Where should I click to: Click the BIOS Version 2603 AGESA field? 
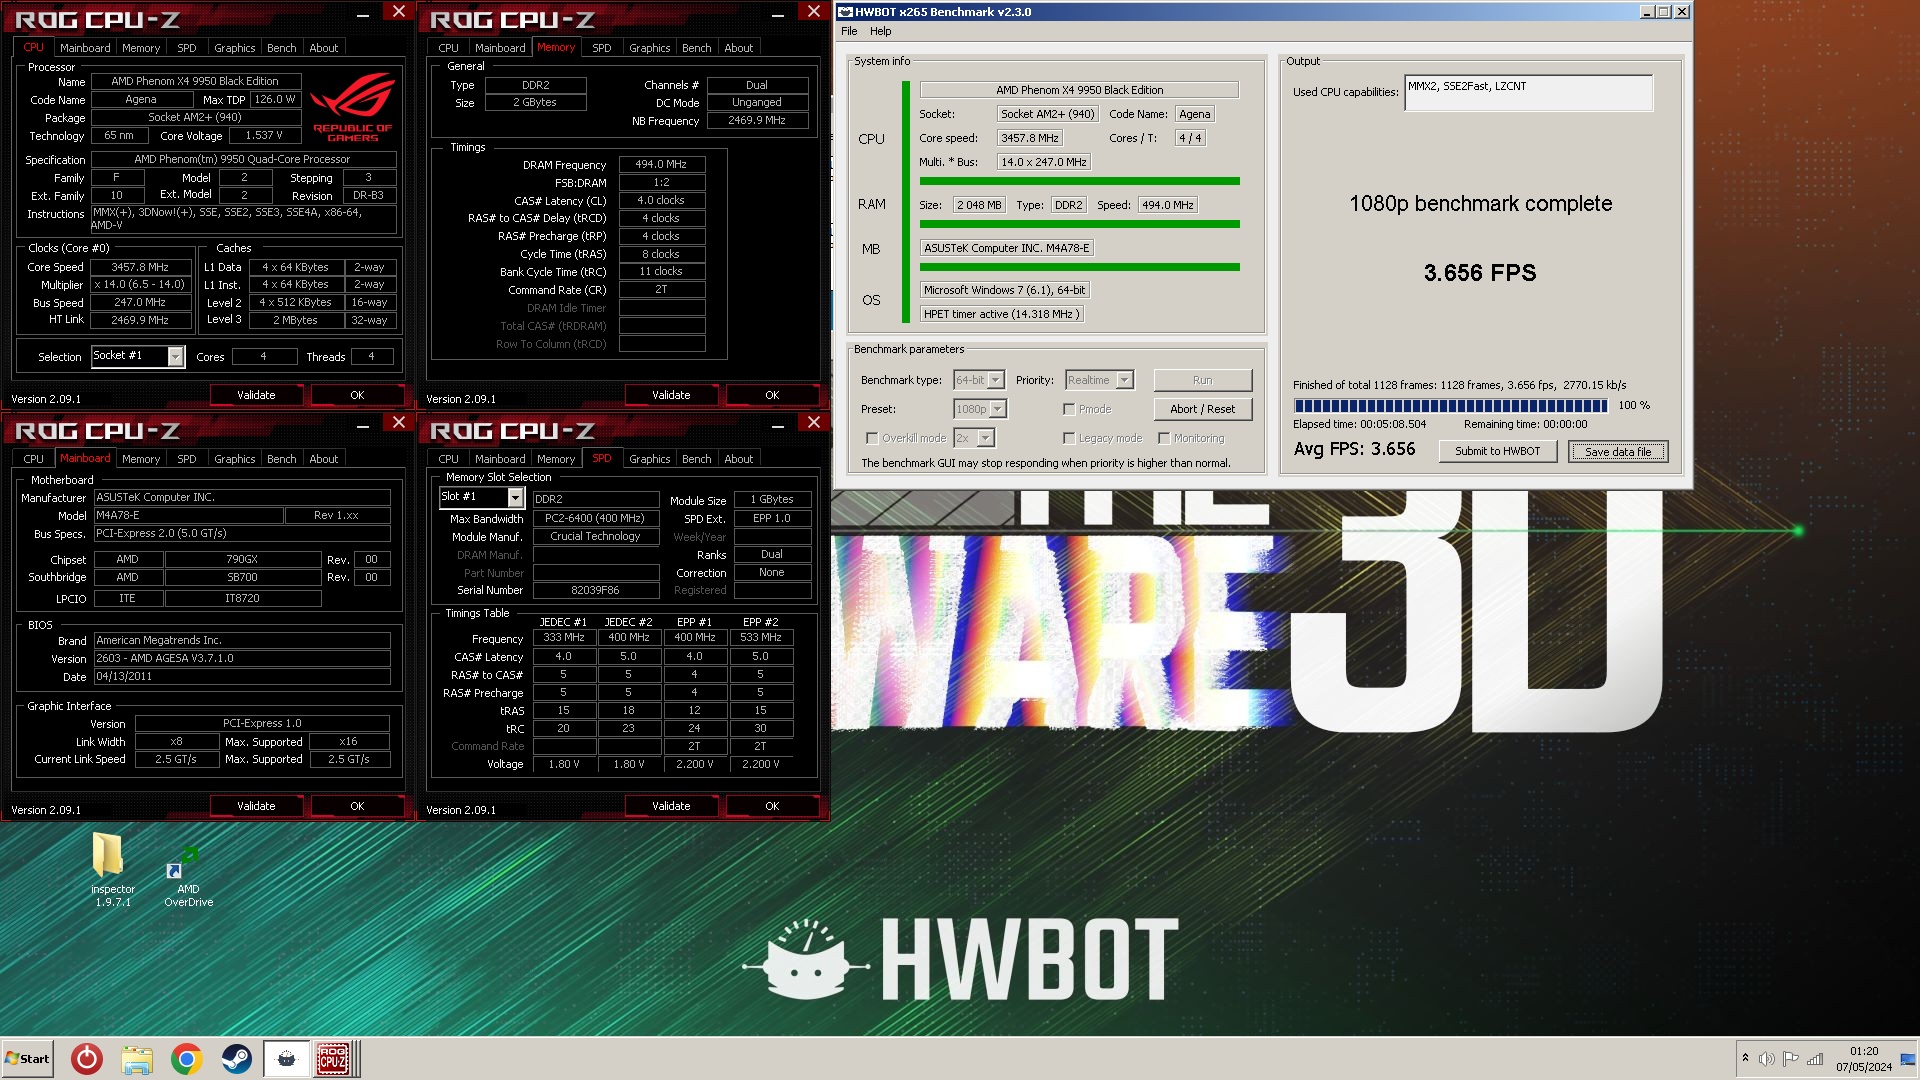tap(242, 658)
